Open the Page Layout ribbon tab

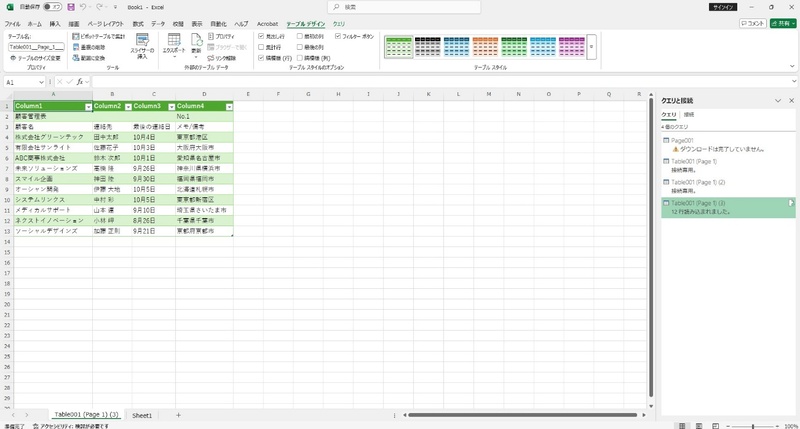pyautogui.click(x=106, y=24)
